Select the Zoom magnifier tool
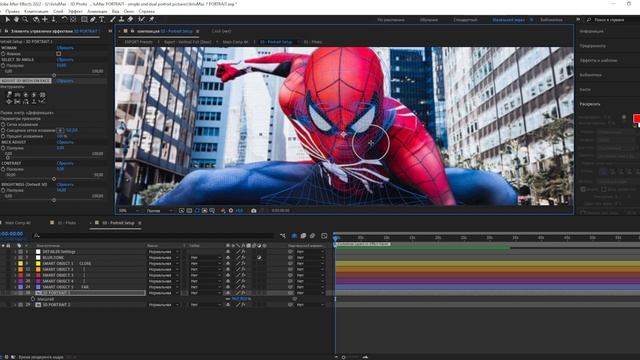The image size is (640, 360). [x=25, y=19]
